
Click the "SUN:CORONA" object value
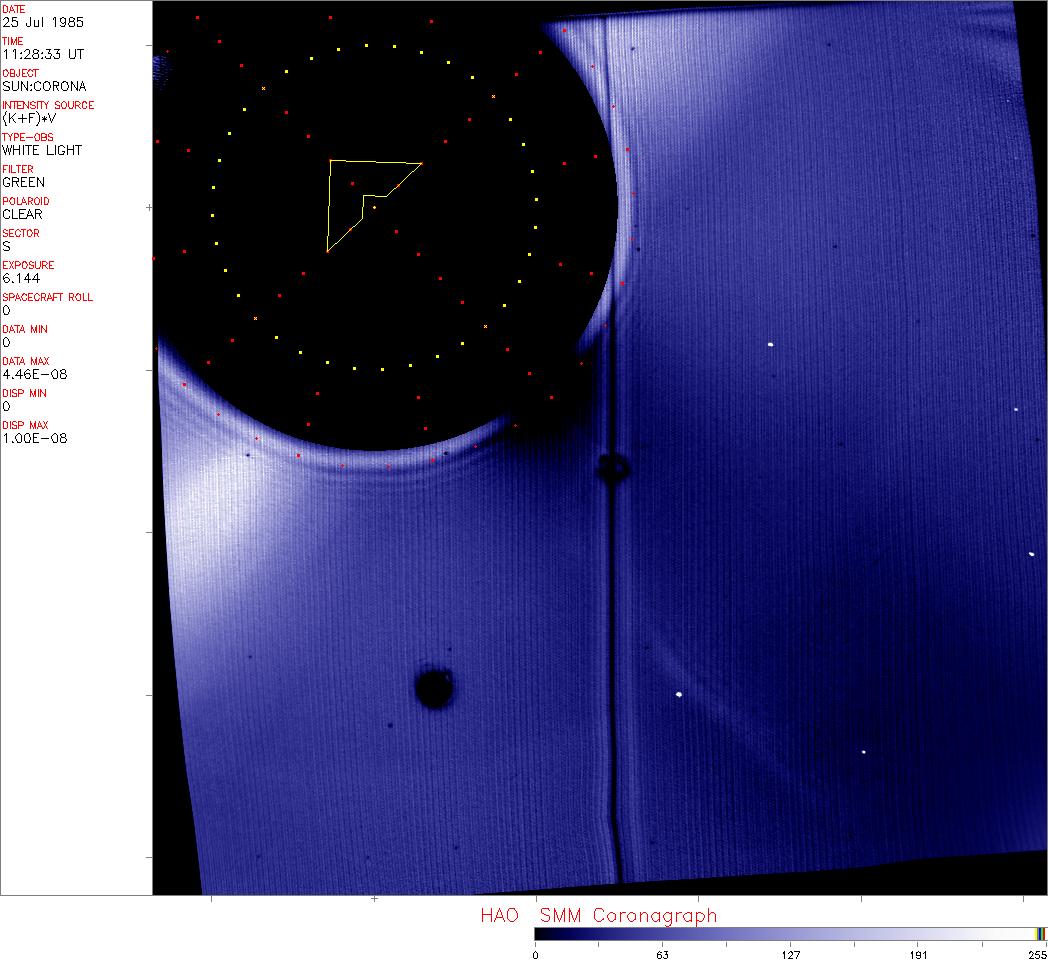click(44, 86)
